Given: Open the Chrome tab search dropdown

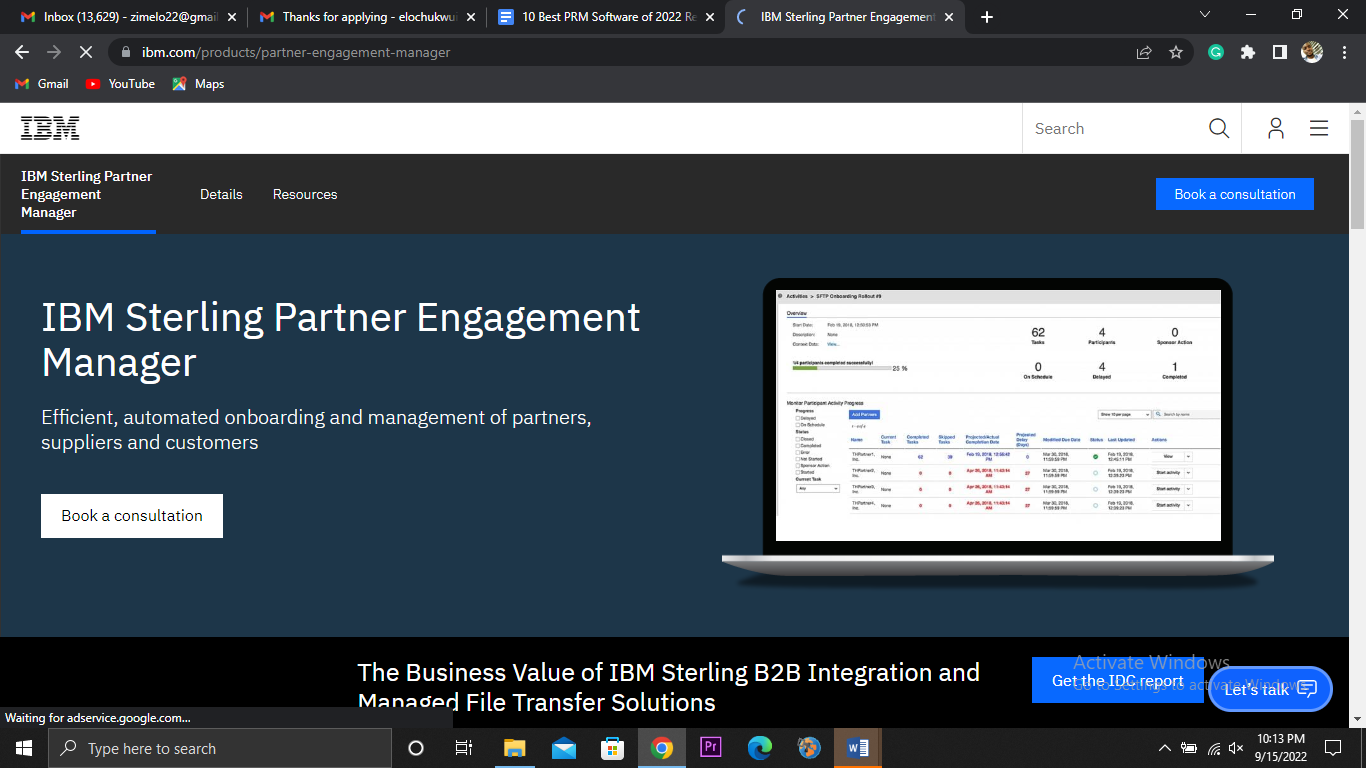Looking at the screenshot, I should [1204, 15].
